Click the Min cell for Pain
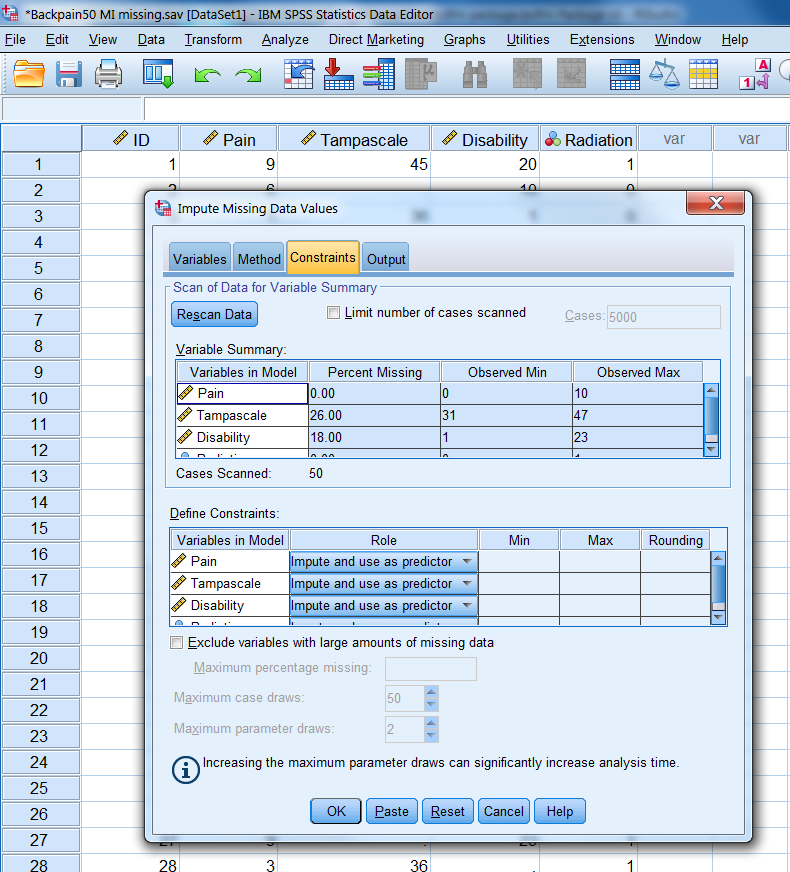This screenshot has width=790, height=872. pos(519,562)
